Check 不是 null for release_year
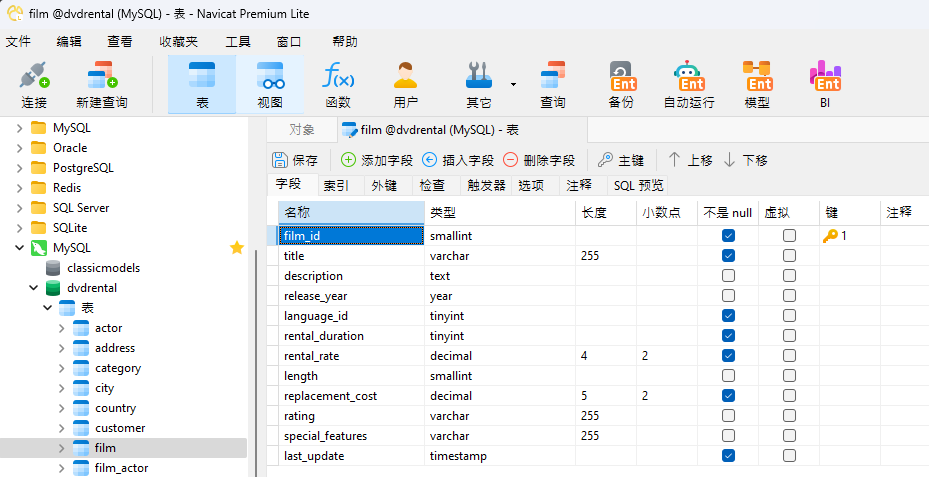The height and width of the screenshot is (477, 929). [x=729, y=296]
